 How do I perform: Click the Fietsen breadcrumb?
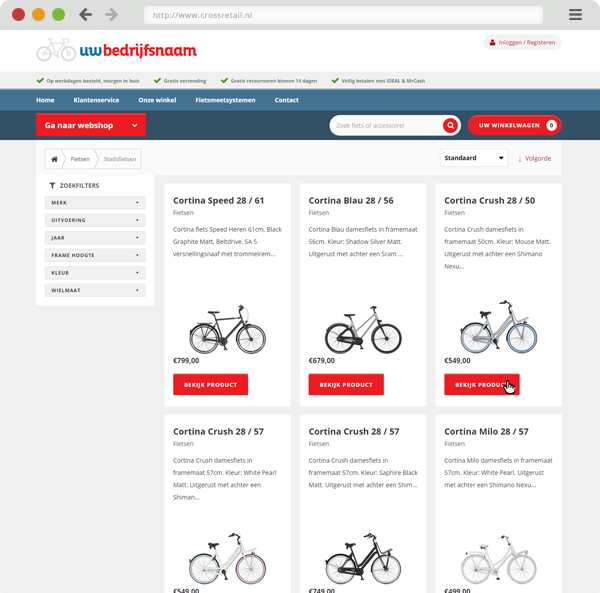tap(80, 159)
